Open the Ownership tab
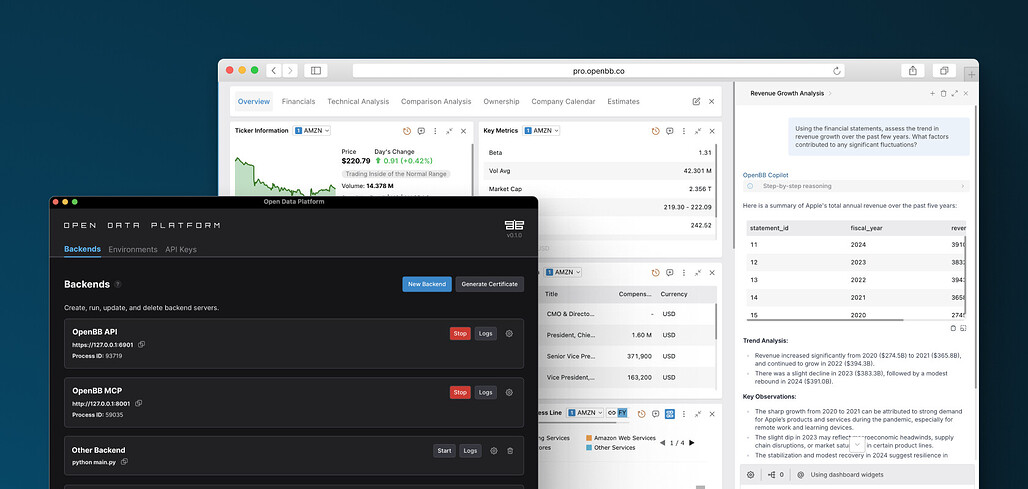The width and height of the screenshot is (1028, 489). 501,102
